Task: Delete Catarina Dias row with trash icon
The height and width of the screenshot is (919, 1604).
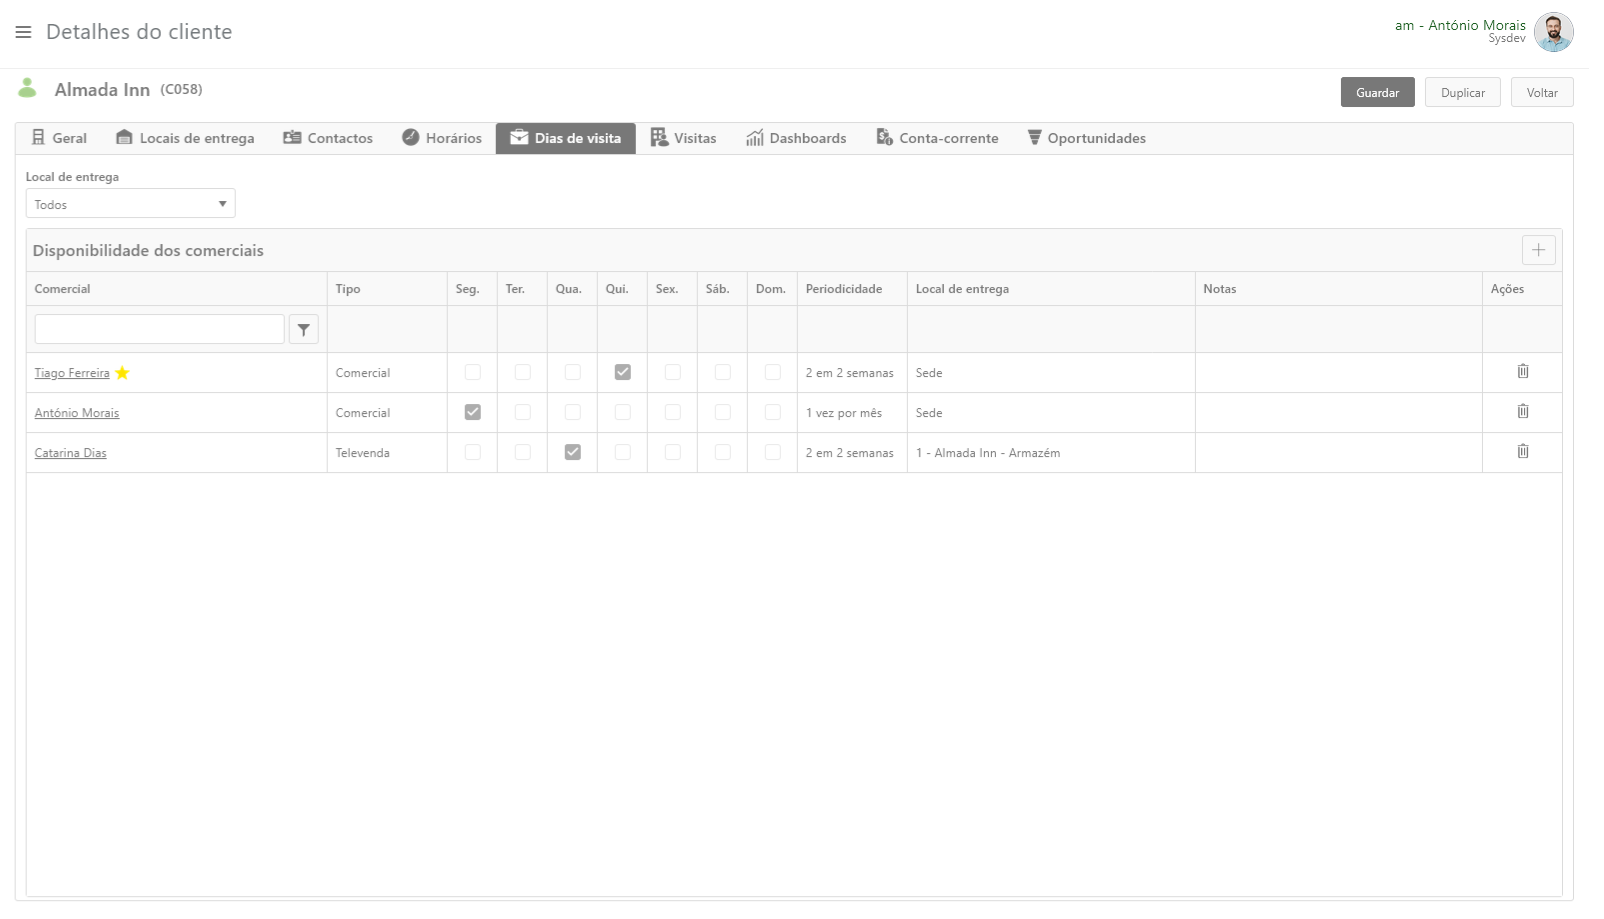Action: click(x=1522, y=452)
